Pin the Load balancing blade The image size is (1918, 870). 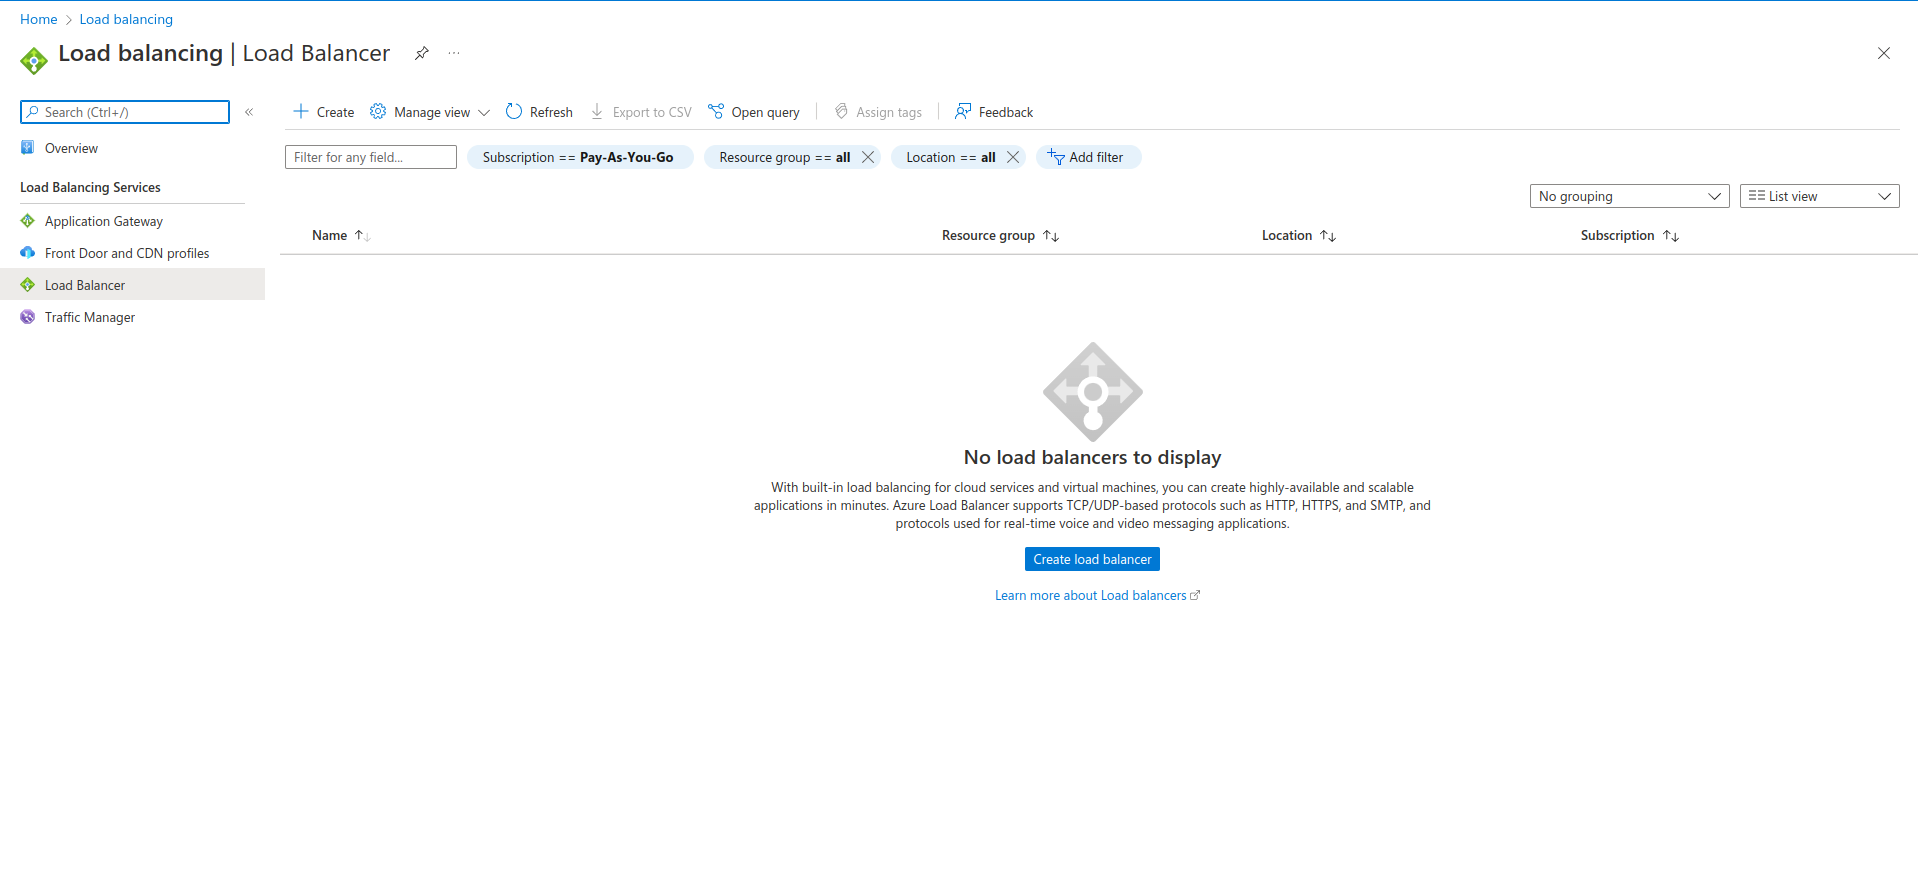[422, 53]
